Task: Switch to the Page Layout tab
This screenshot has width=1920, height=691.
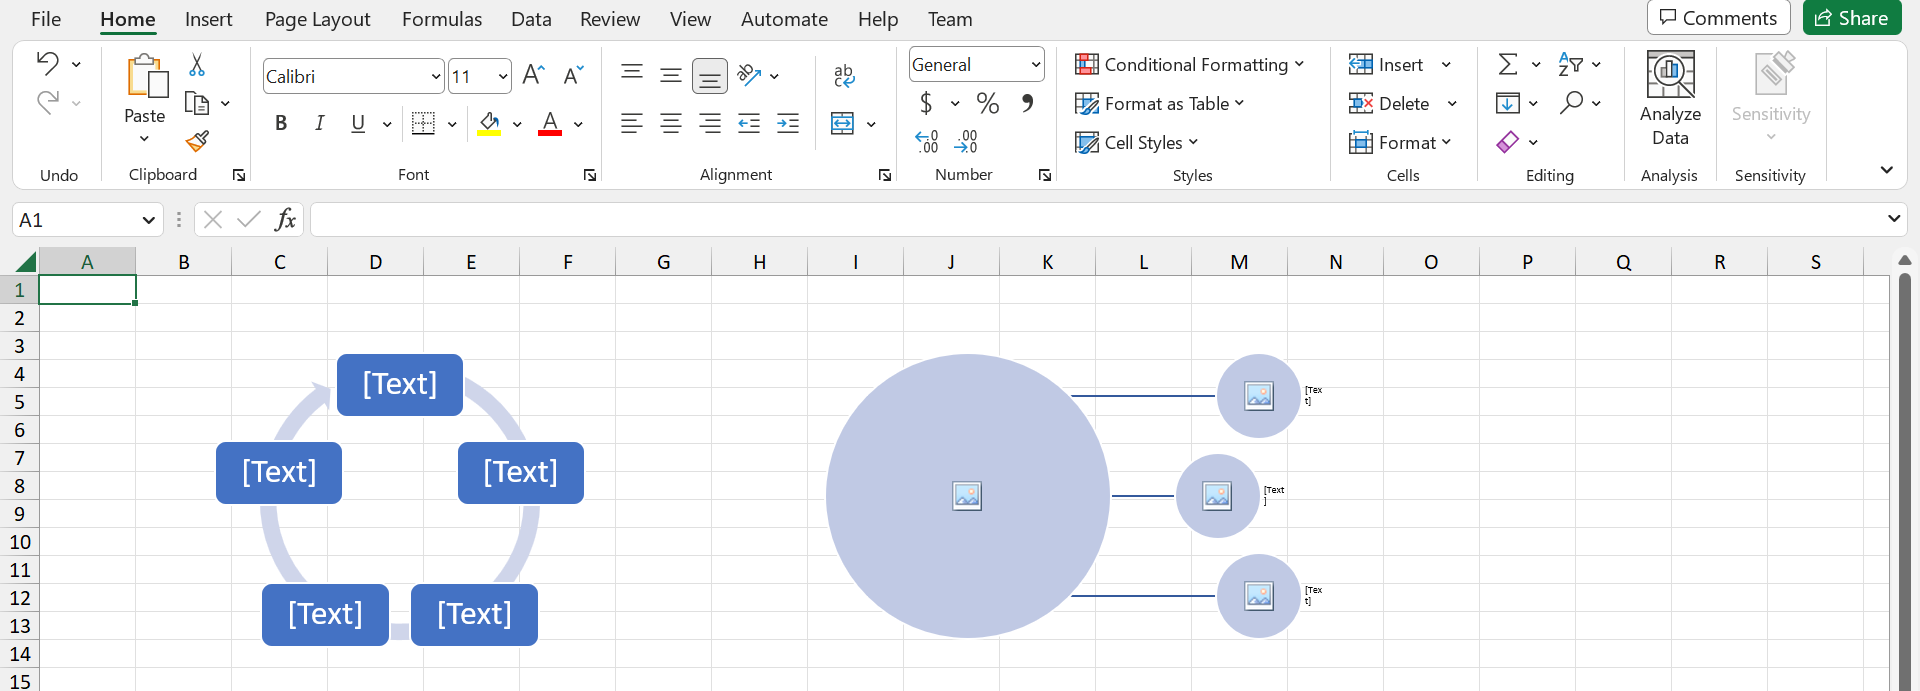Action: point(317,19)
